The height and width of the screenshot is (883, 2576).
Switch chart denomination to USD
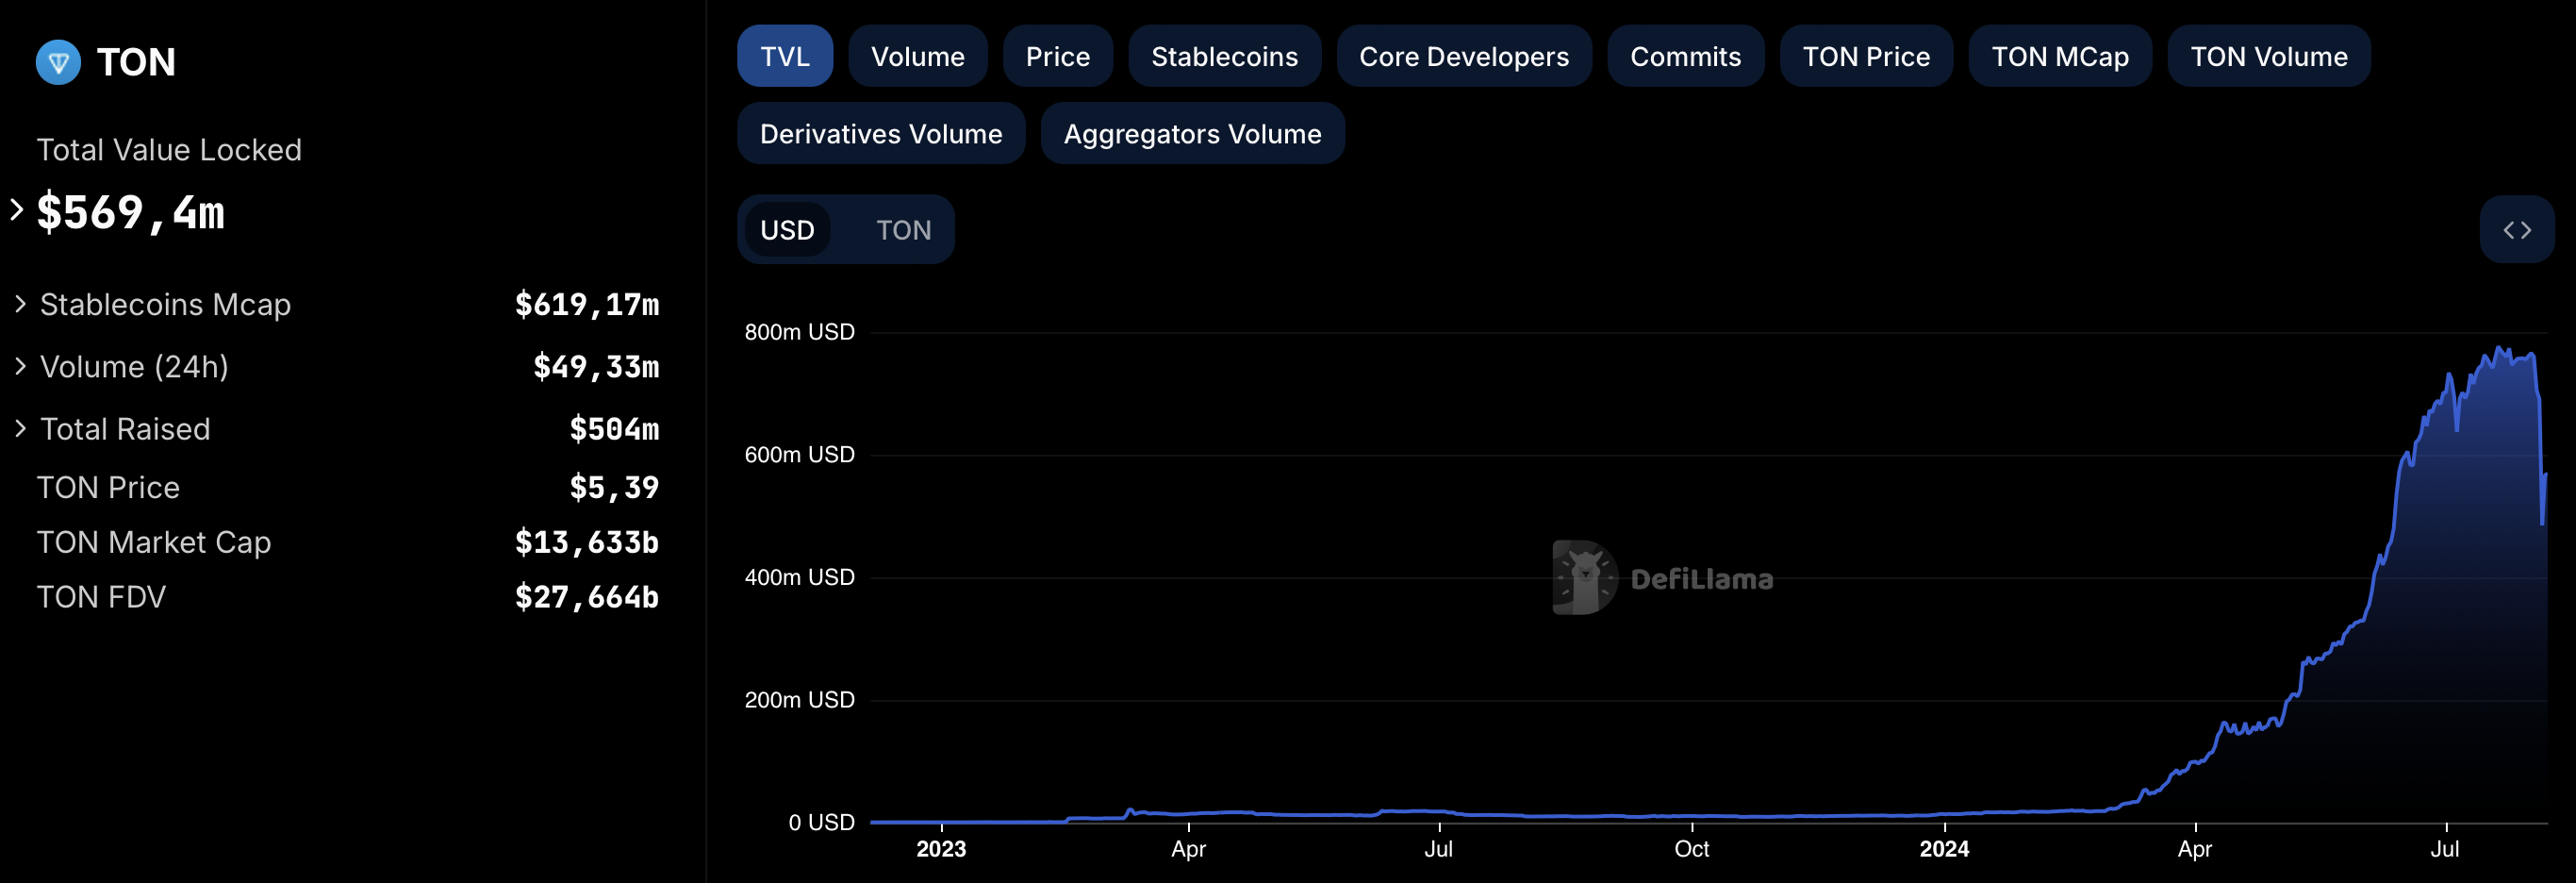click(787, 230)
